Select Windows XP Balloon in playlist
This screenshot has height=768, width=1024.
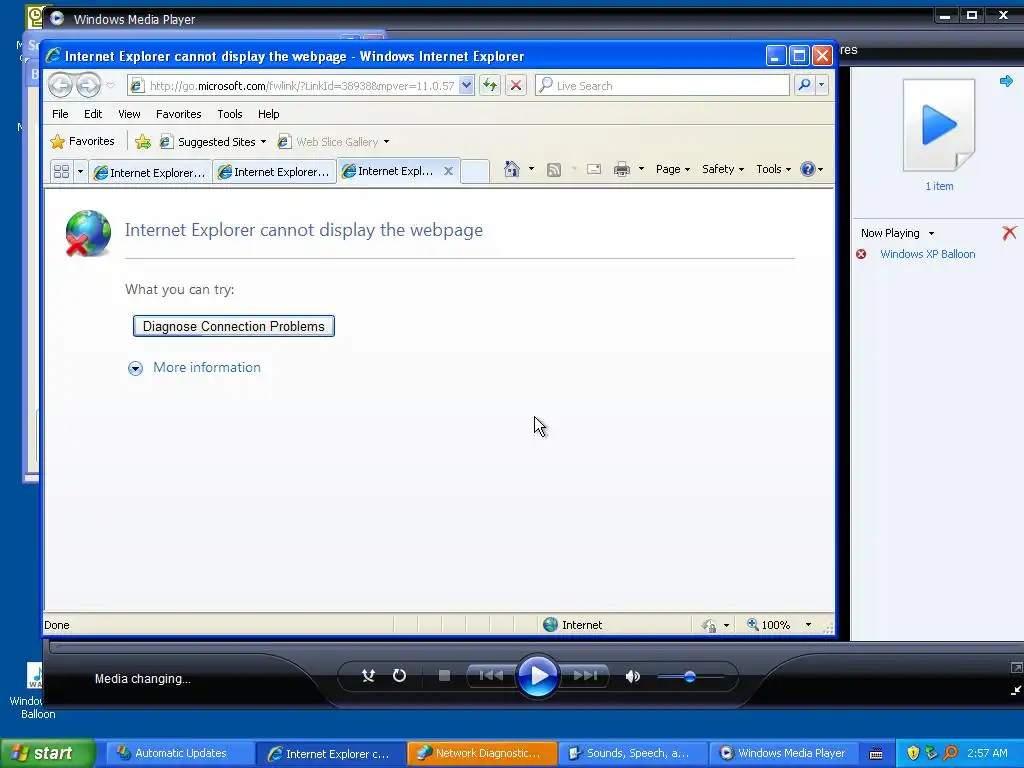tap(927, 254)
